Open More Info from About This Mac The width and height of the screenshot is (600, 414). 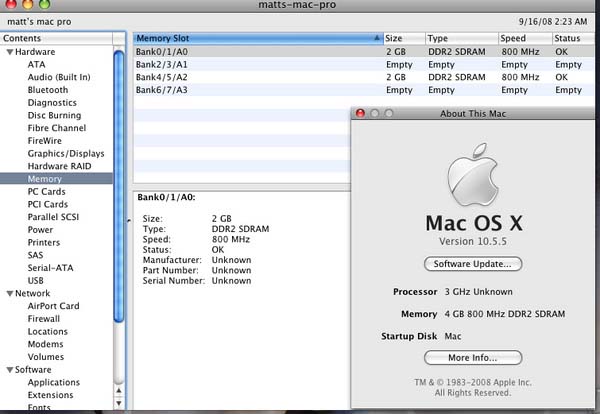pos(473,357)
